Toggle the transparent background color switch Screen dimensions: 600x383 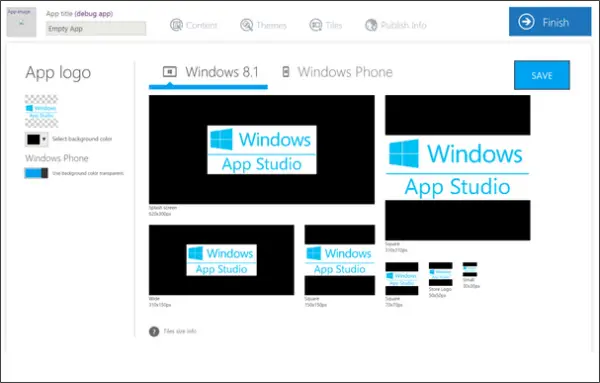pyautogui.click(x=36, y=173)
